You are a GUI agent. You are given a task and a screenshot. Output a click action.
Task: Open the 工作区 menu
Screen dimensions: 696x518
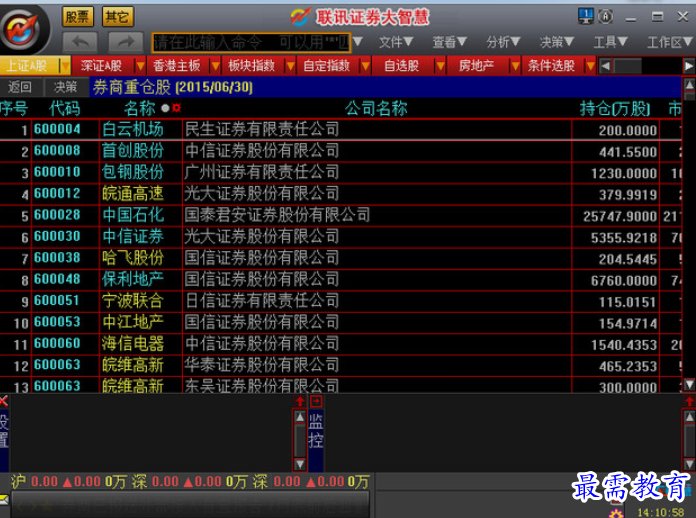670,42
